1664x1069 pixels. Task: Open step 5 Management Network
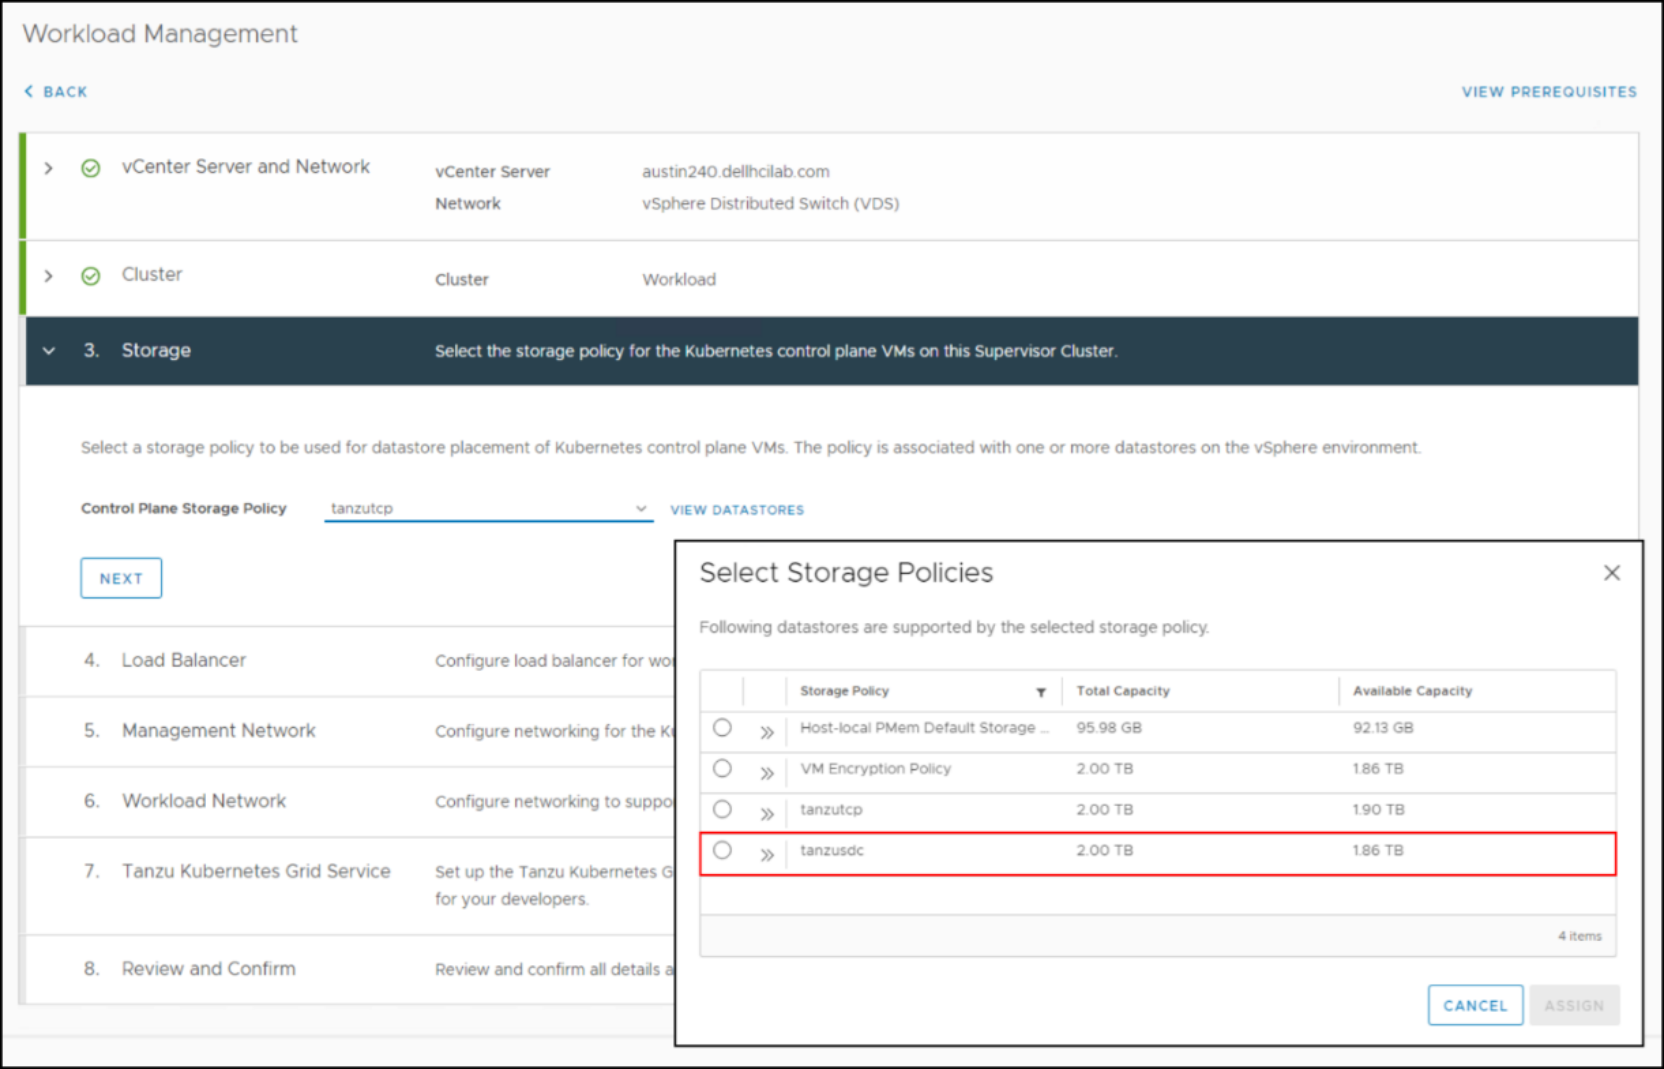coord(218,730)
